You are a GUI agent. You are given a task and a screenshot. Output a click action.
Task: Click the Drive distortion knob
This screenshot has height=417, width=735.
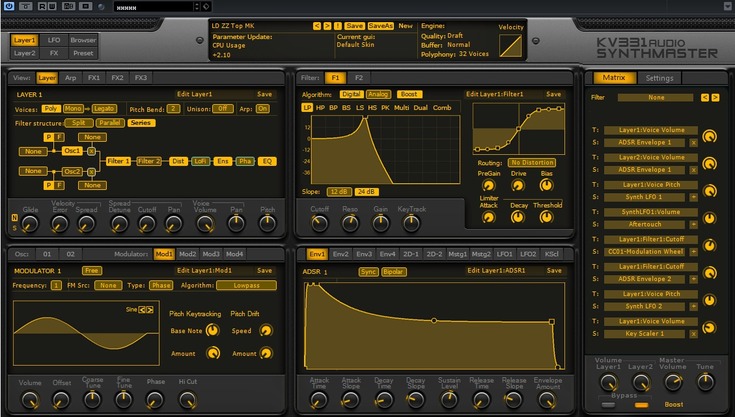point(518,186)
